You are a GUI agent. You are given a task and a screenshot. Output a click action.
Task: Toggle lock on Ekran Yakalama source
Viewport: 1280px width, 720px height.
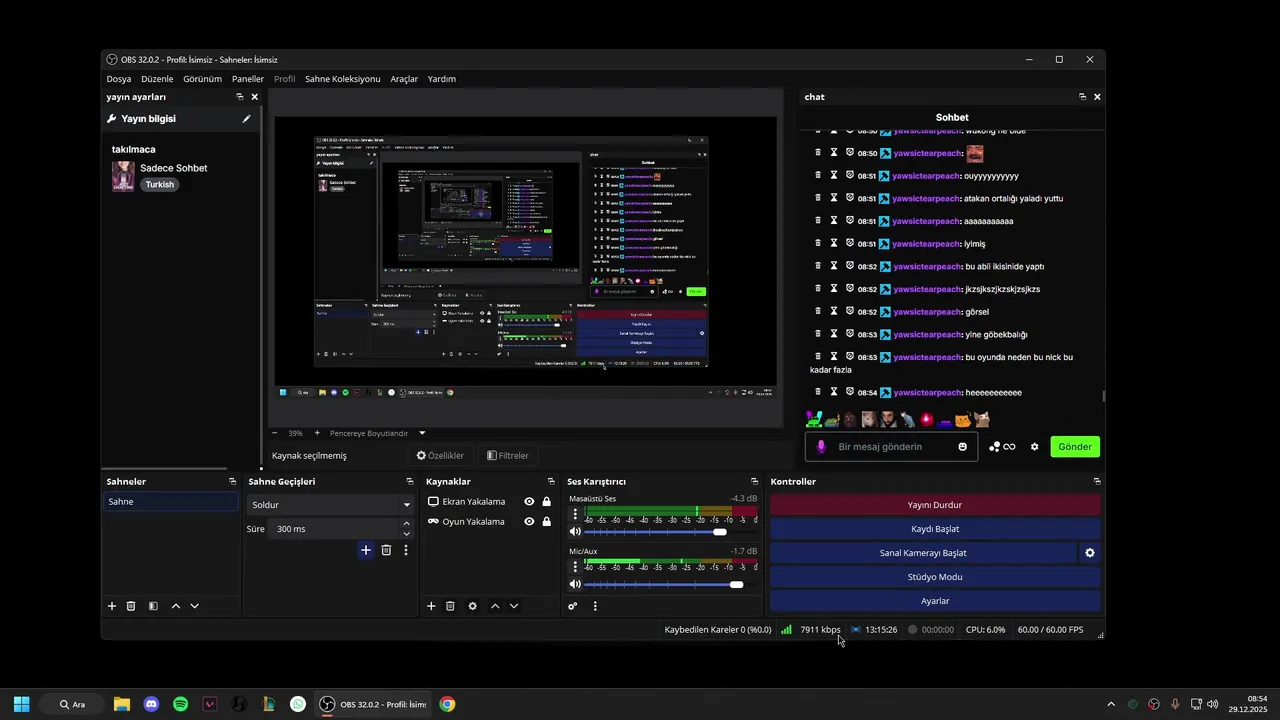[547, 502]
